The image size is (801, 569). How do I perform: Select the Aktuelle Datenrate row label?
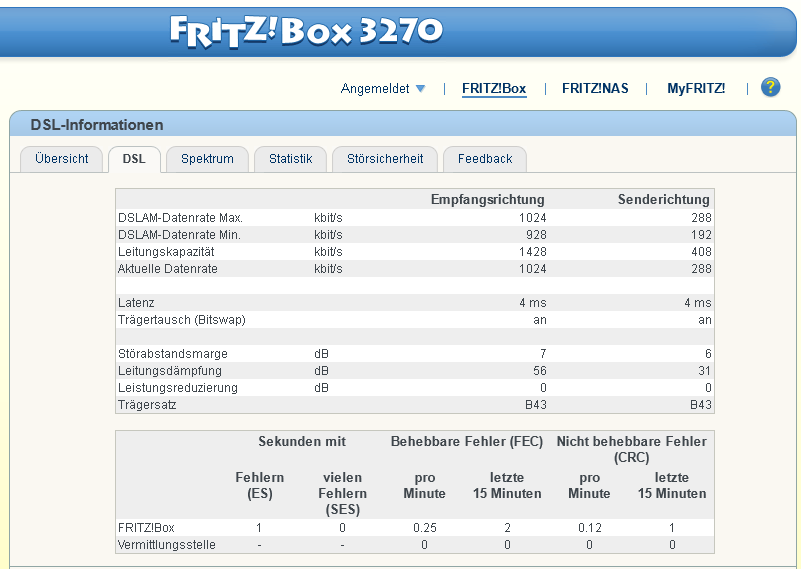168,269
